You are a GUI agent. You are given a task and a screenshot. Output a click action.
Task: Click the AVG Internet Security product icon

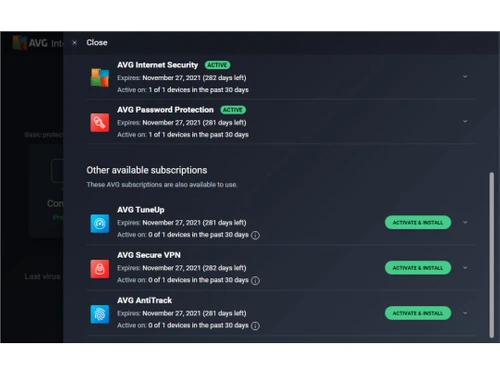[x=100, y=77]
